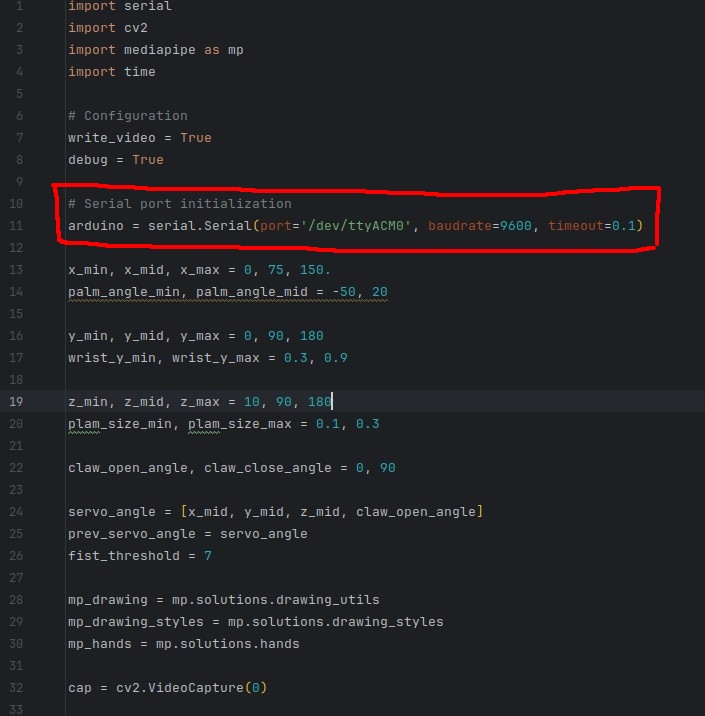The width and height of the screenshot is (705, 716).
Task: Click line number 24 in the gutter
Action: [16, 512]
